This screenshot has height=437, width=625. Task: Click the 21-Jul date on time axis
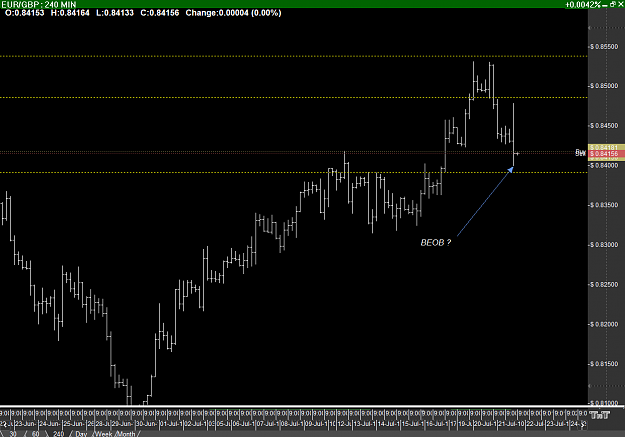tap(512, 424)
